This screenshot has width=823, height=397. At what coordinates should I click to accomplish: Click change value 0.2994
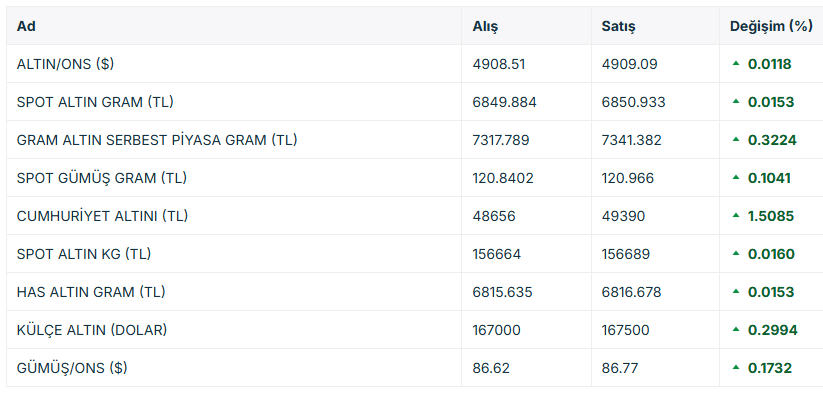773,330
